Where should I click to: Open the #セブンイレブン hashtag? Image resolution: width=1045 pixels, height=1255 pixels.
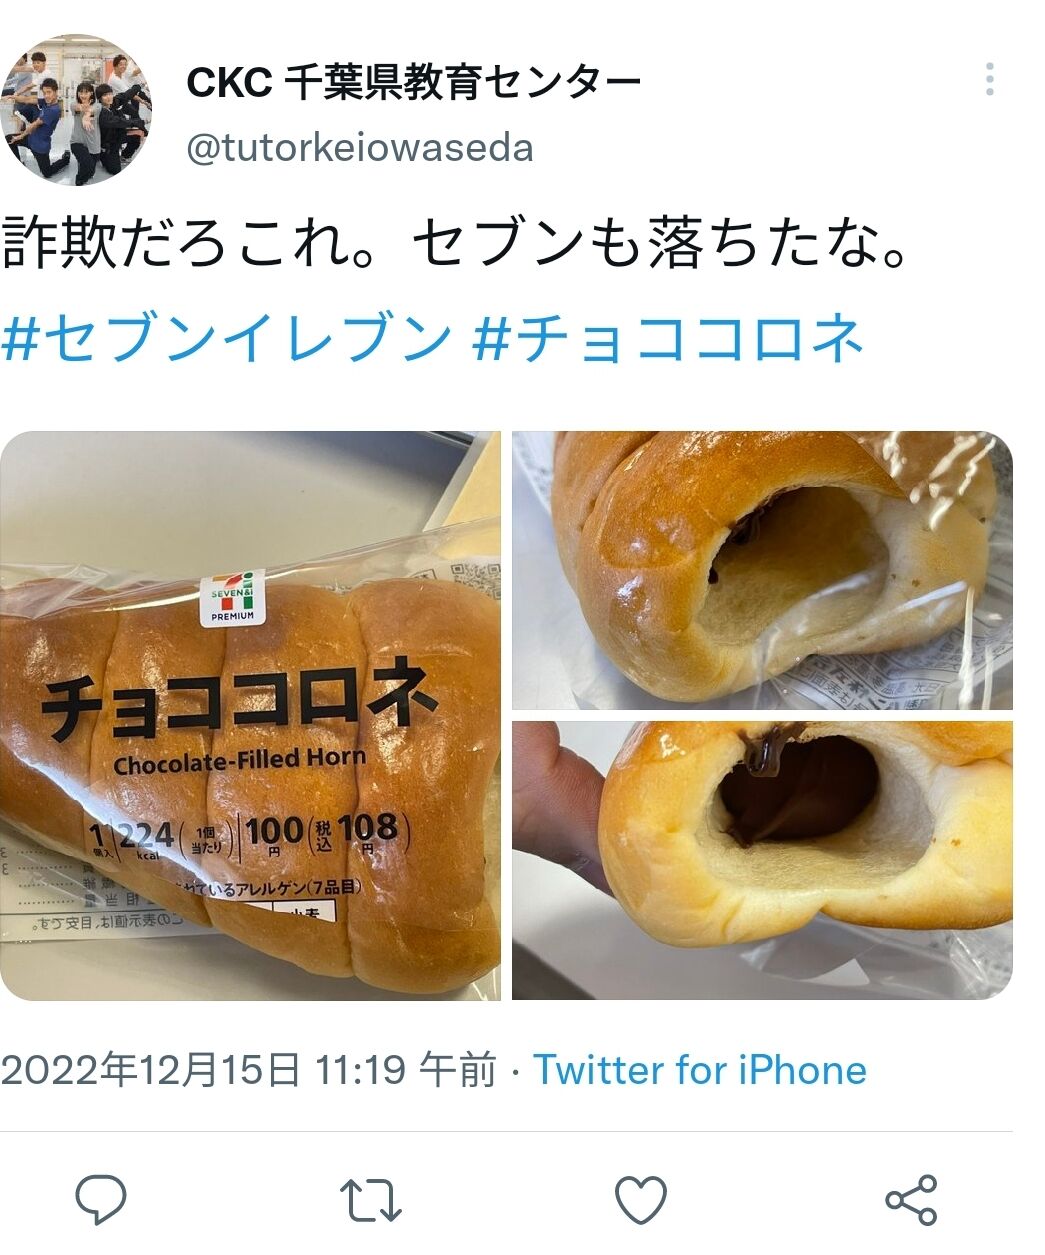click(x=227, y=338)
